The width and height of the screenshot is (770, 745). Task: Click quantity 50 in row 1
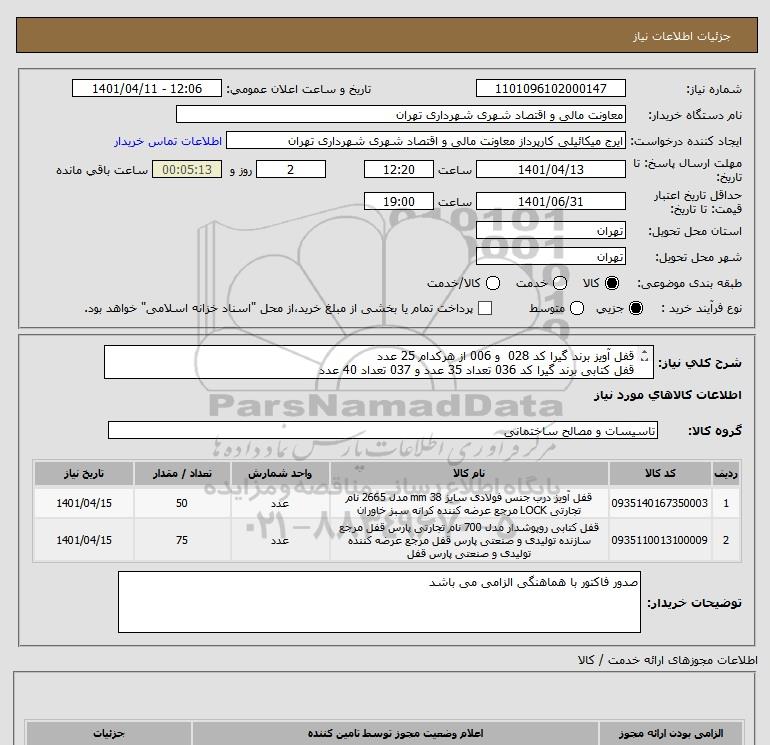(182, 503)
